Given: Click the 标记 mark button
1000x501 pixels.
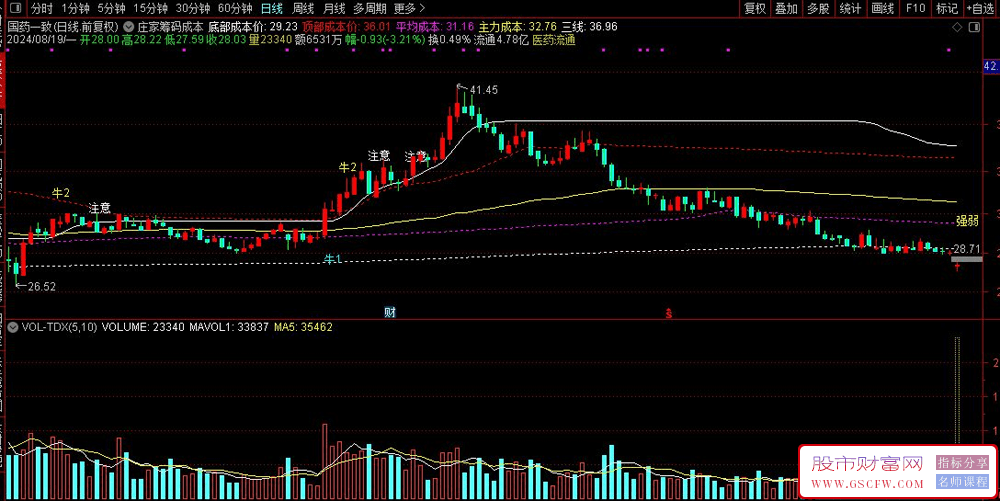Looking at the screenshot, I should (947, 8).
